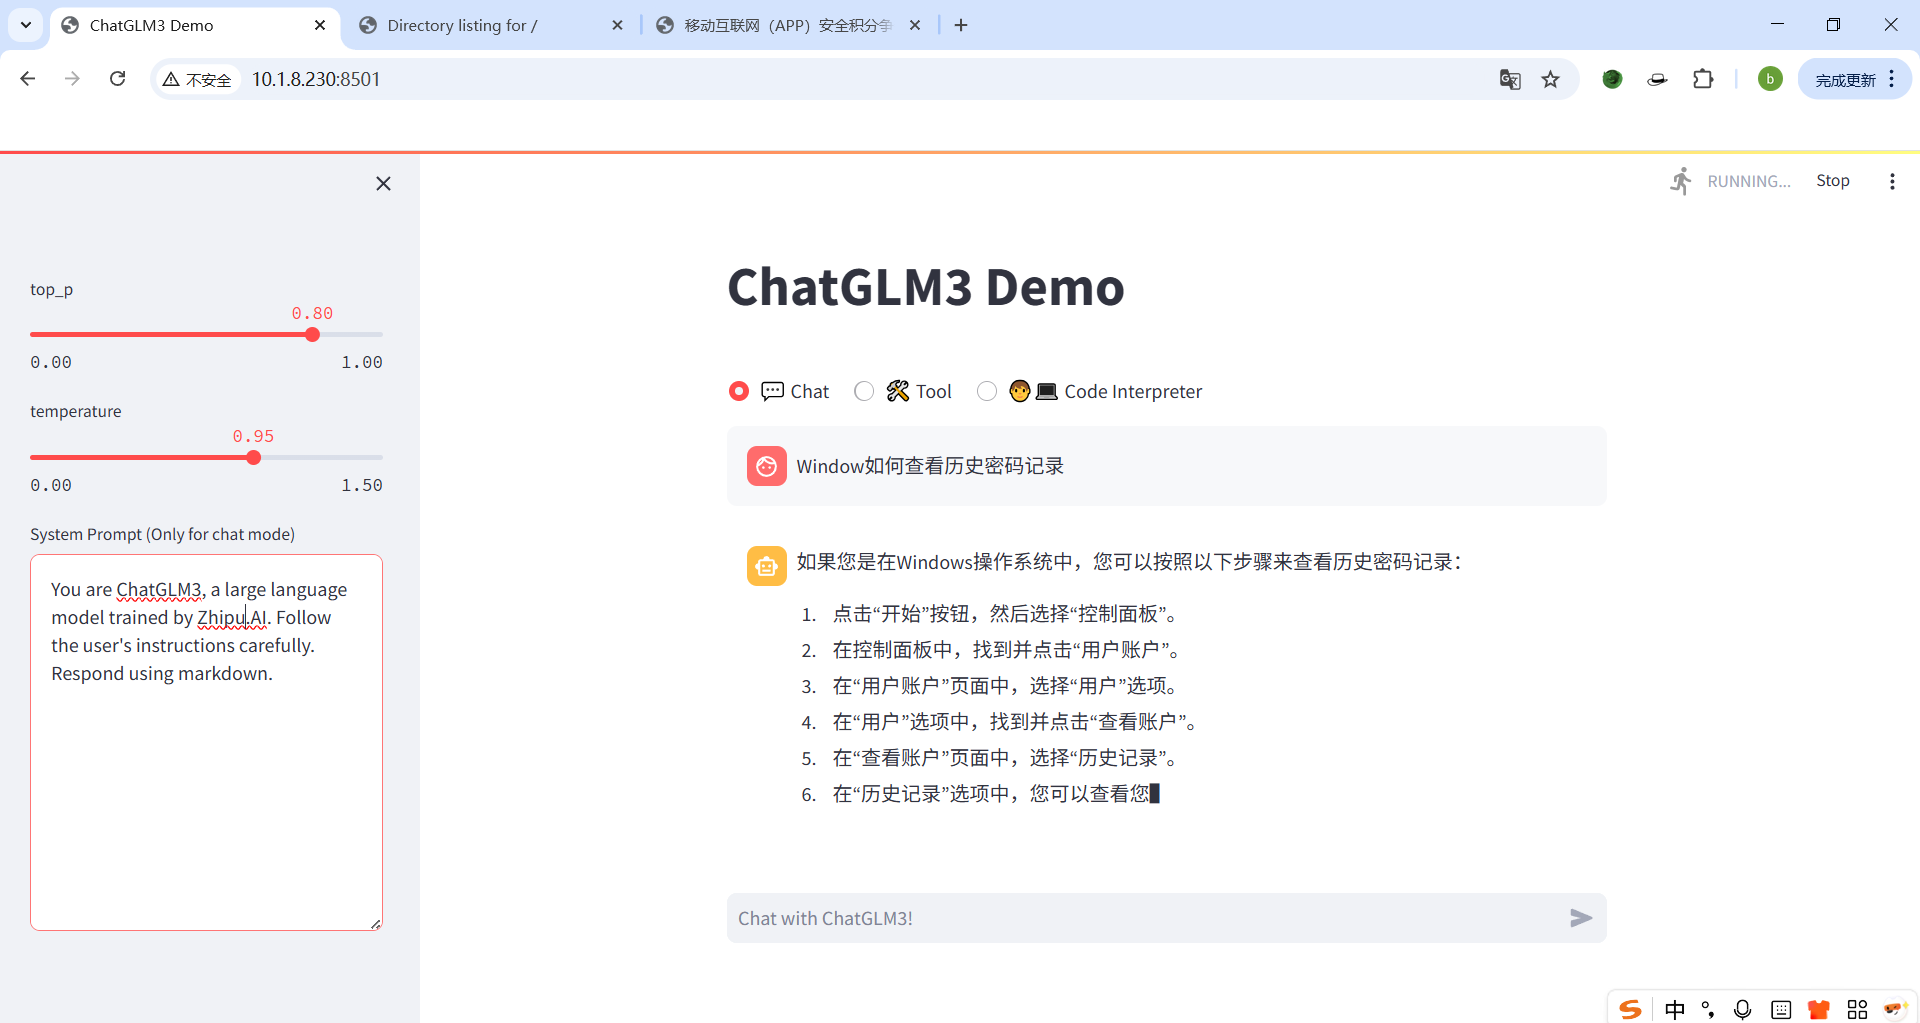Send the chat message with arrow icon

click(x=1580, y=918)
